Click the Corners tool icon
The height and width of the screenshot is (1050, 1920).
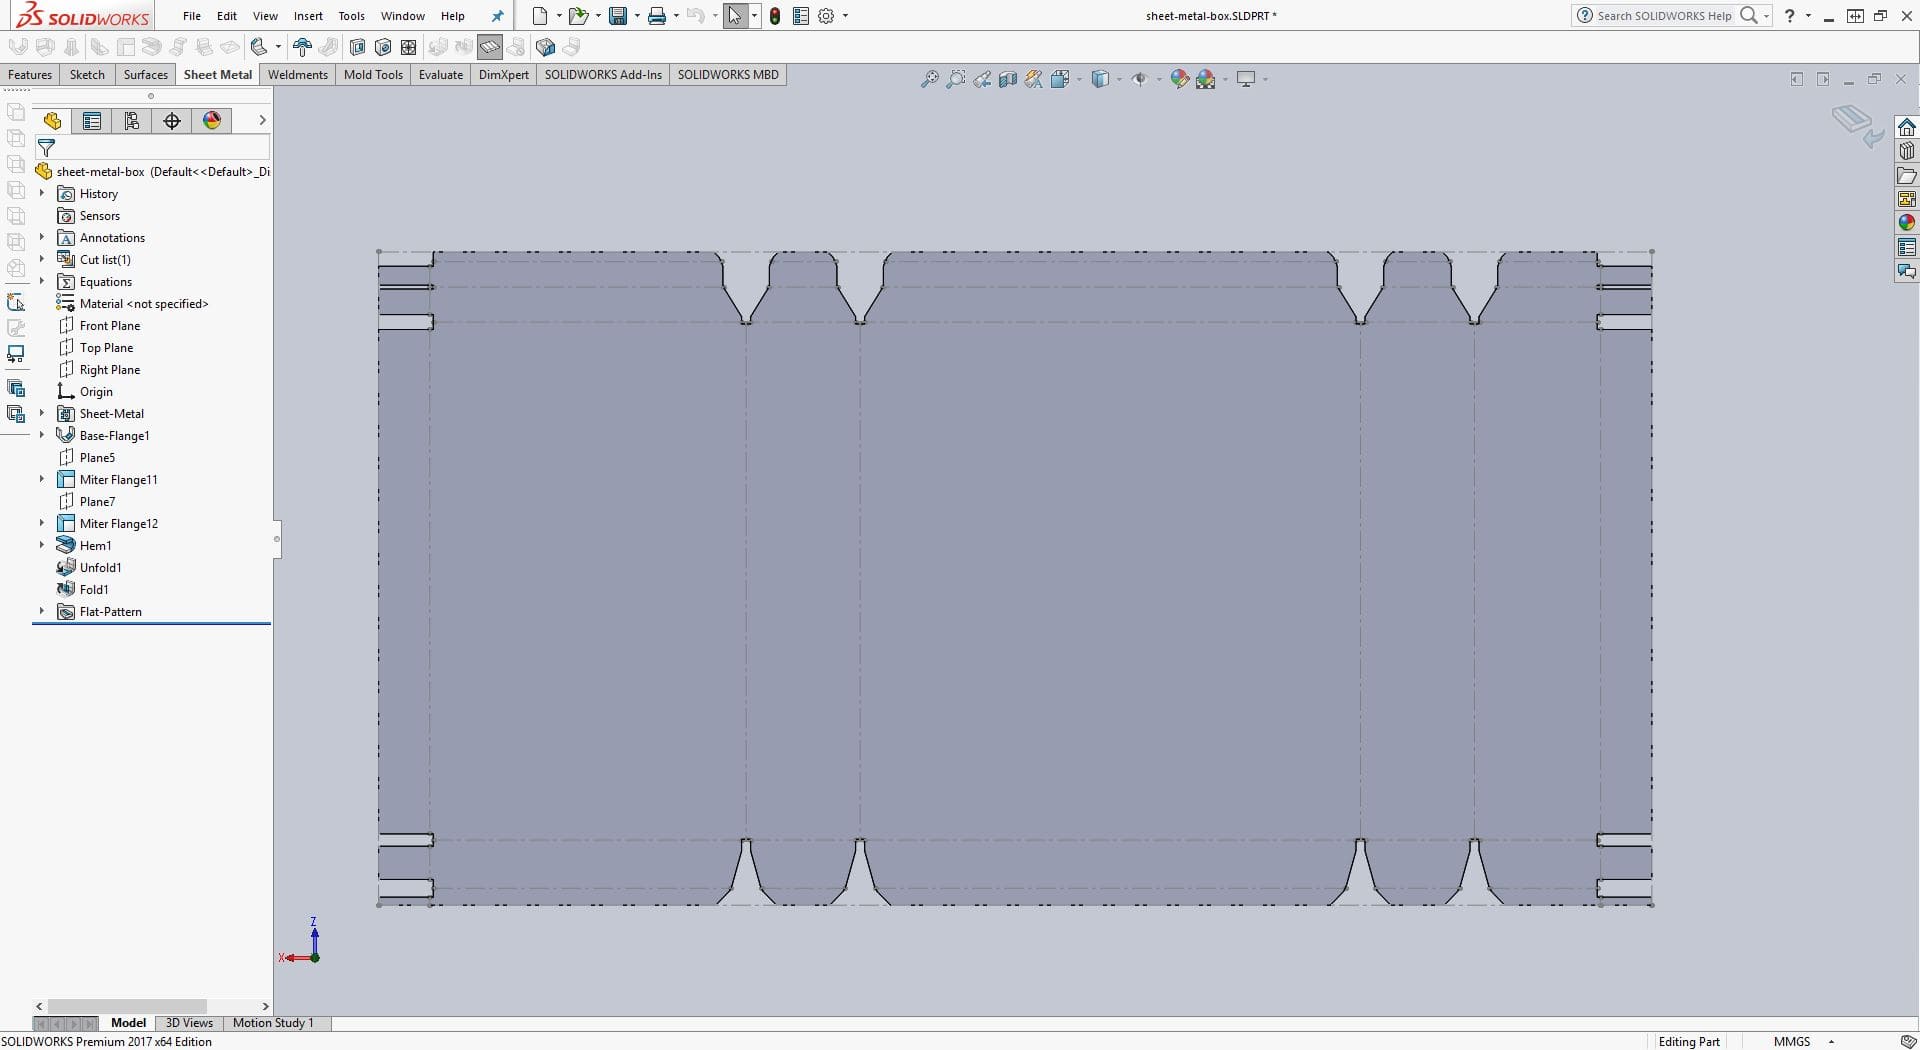coord(259,47)
